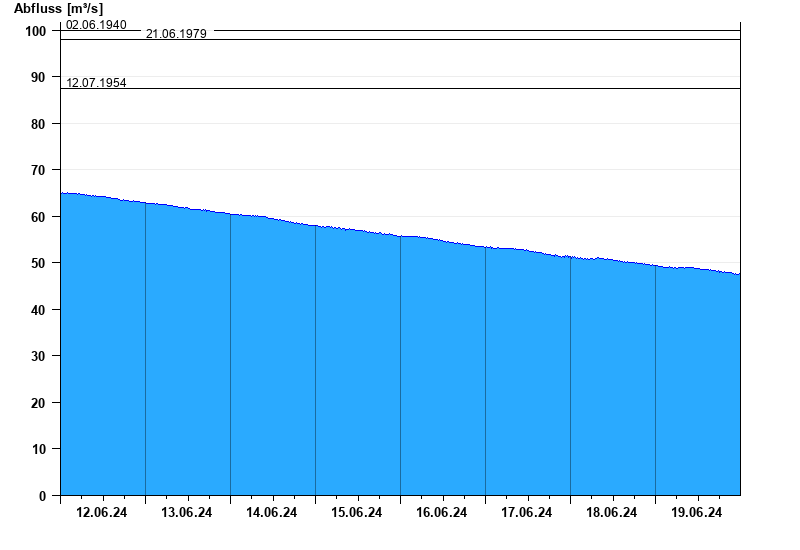The image size is (800, 550).
Task: Click the 10 y-axis value
Action: pos(38,449)
